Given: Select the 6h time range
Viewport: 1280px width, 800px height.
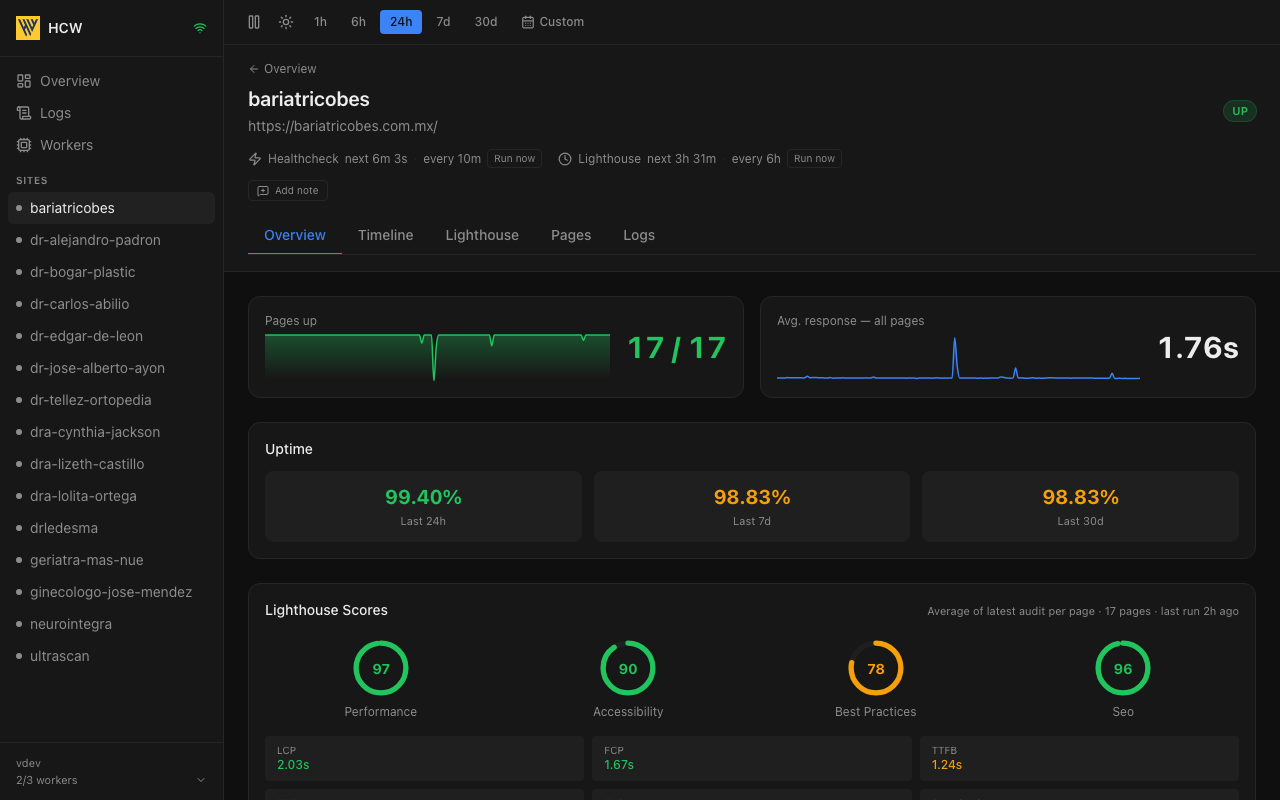Looking at the screenshot, I should click(x=358, y=22).
